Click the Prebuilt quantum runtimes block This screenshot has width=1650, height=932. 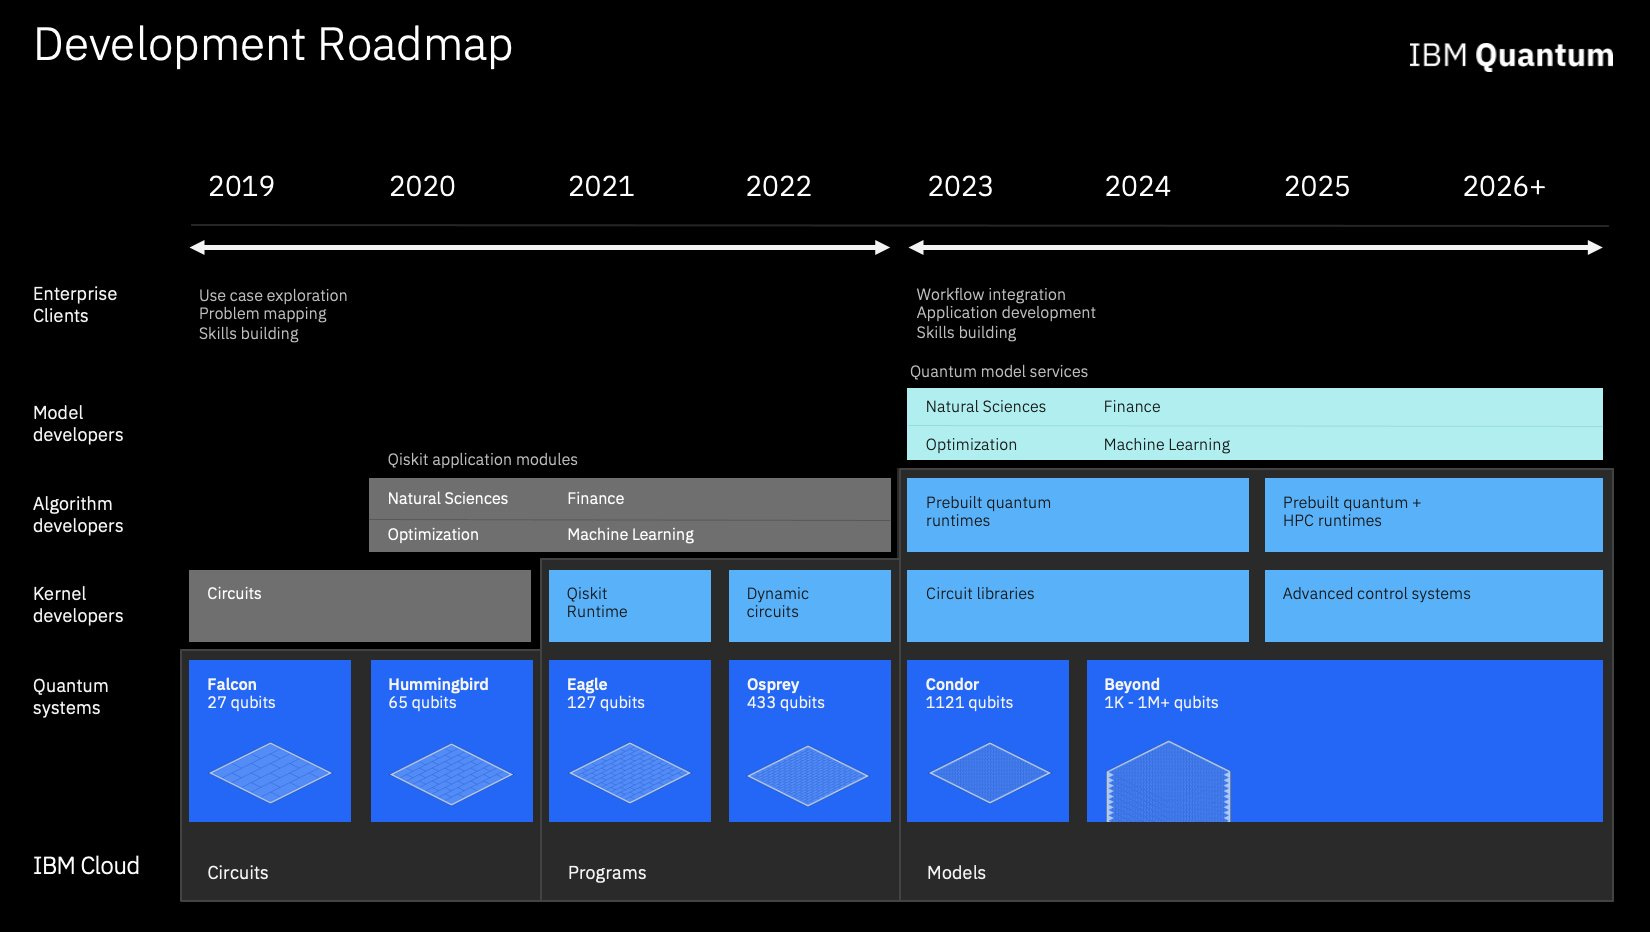pos(1078,515)
